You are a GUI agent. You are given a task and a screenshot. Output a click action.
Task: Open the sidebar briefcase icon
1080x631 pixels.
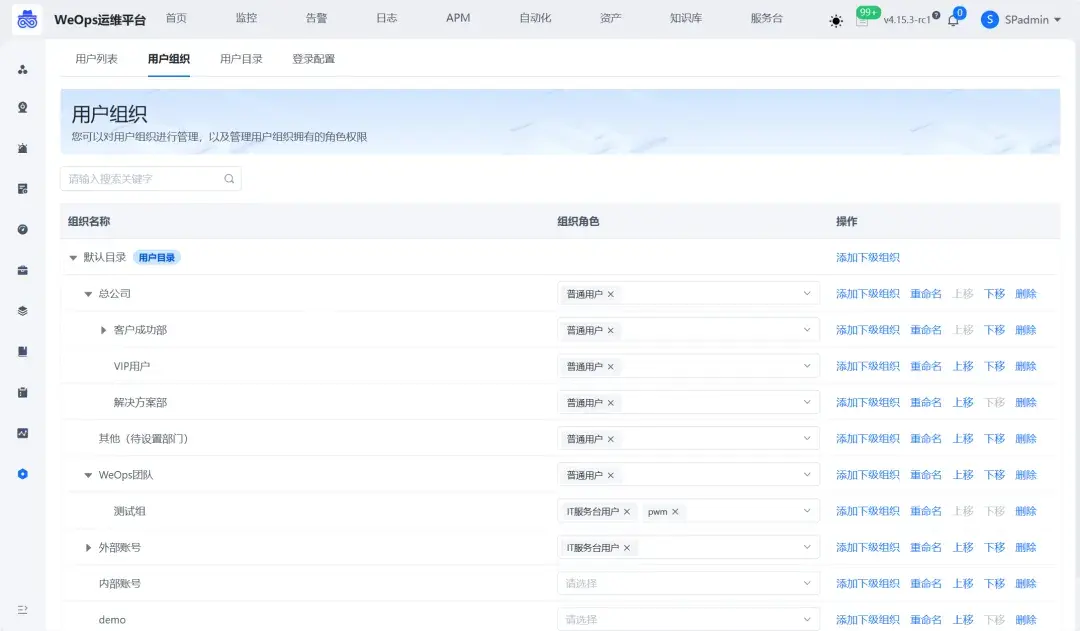point(23,270)
